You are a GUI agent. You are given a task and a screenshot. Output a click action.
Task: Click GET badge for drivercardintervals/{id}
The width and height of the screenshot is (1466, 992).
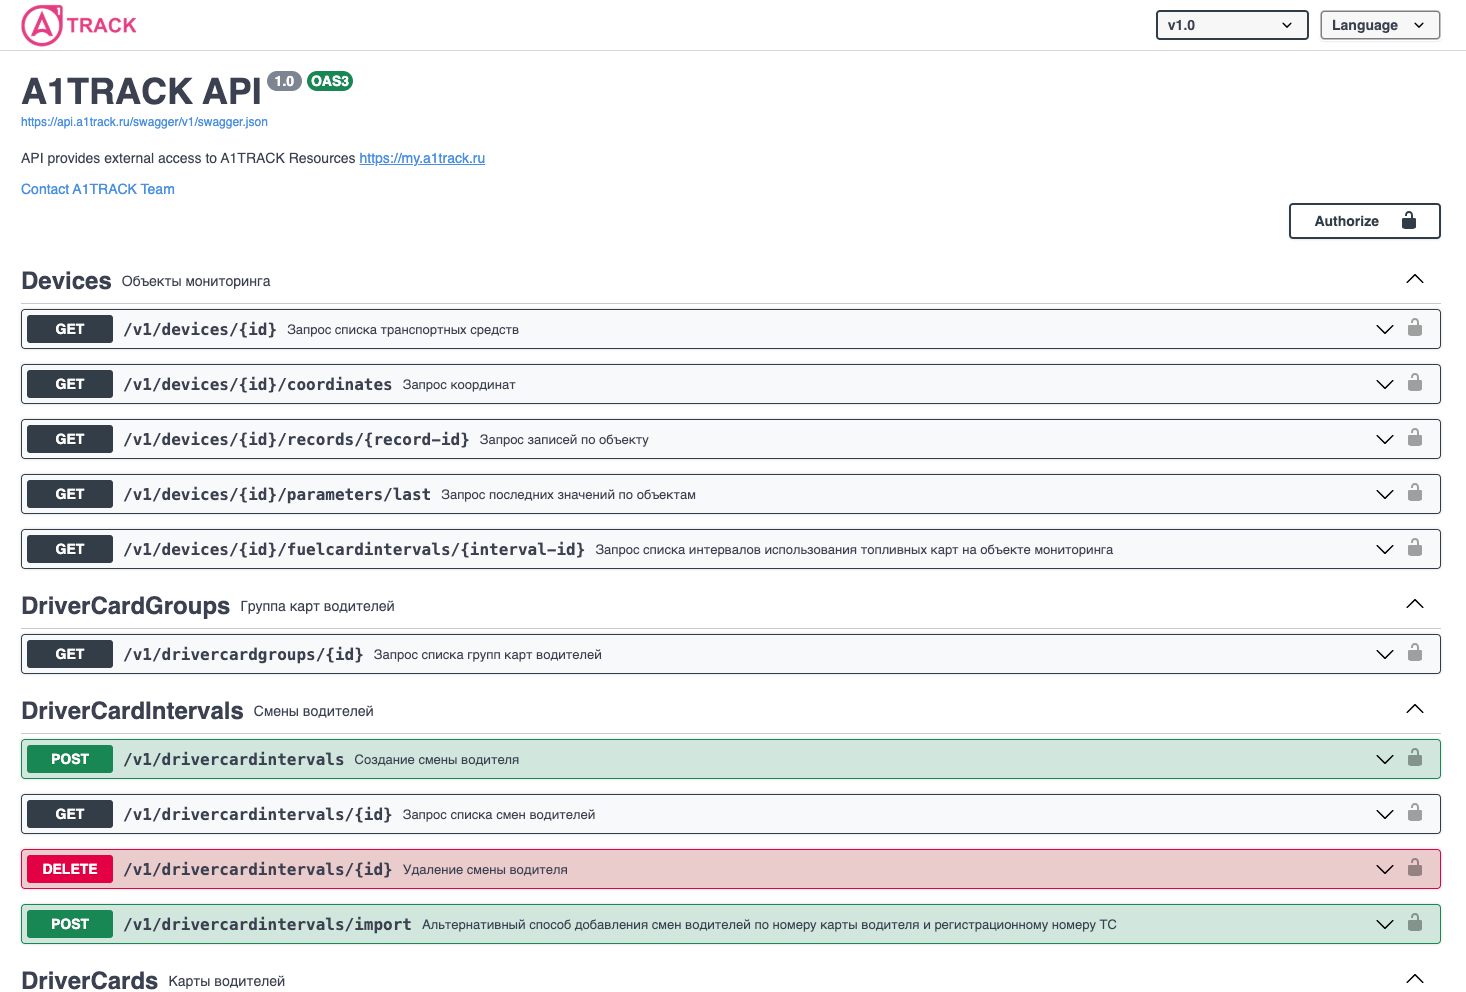[70, 814]
